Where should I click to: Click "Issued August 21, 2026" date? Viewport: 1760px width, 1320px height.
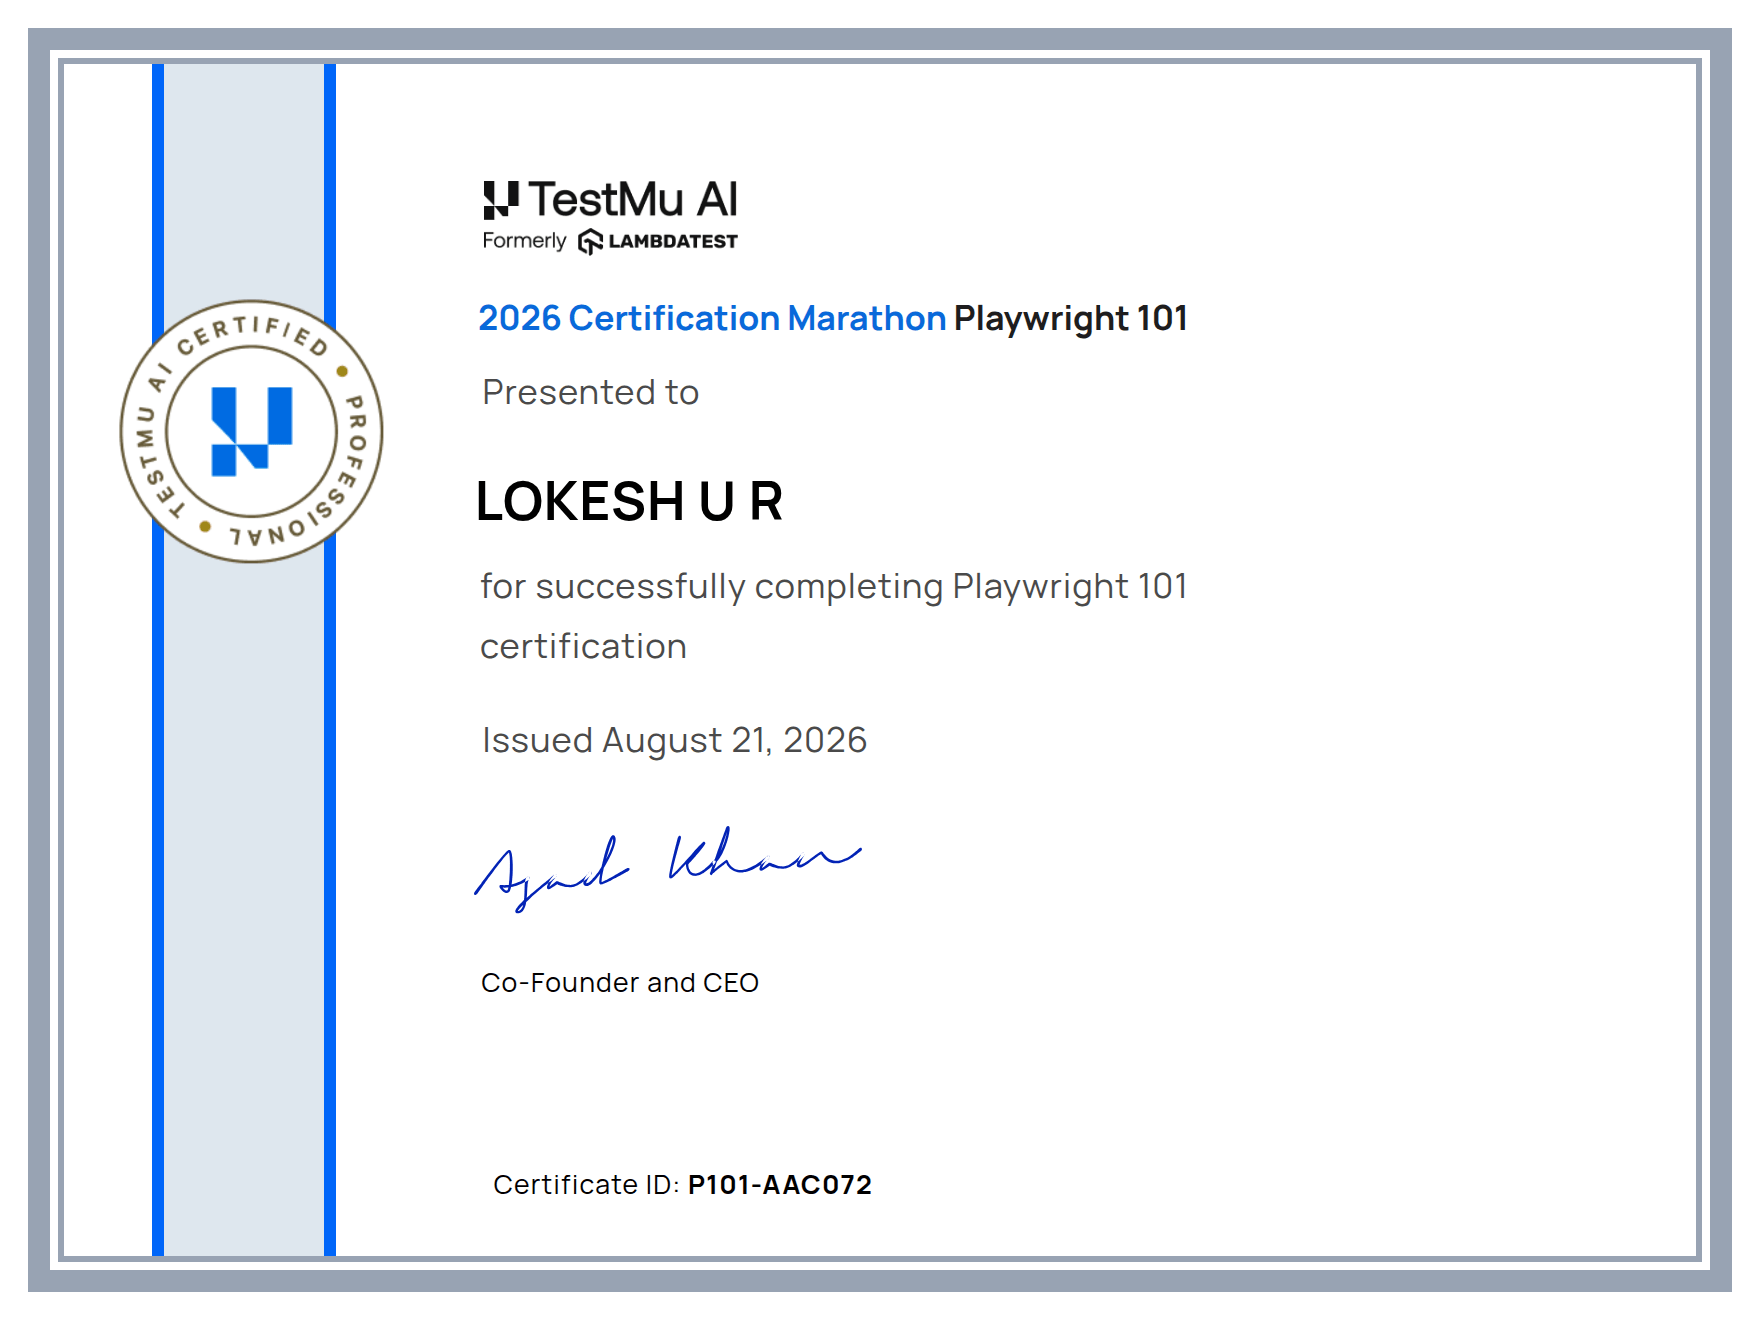point(674,740)
